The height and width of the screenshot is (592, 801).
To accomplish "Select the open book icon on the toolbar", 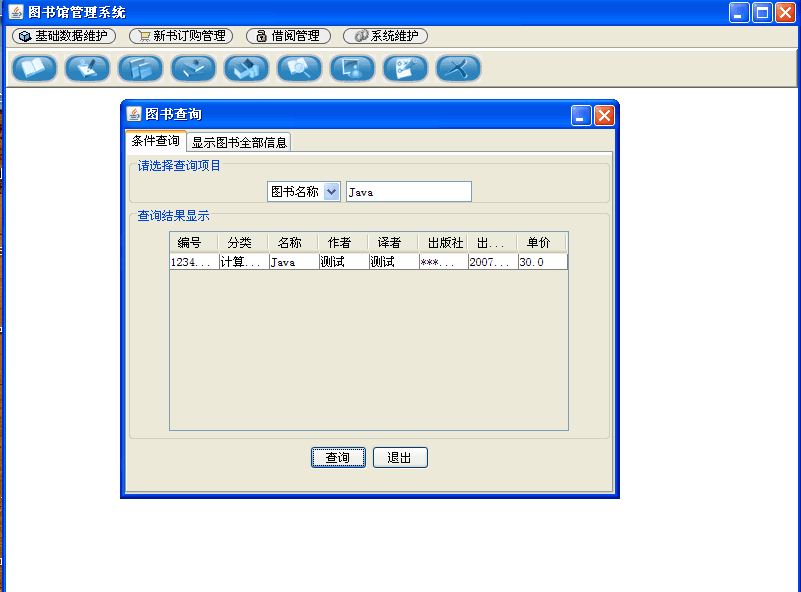I will click(x=33, y=68).
